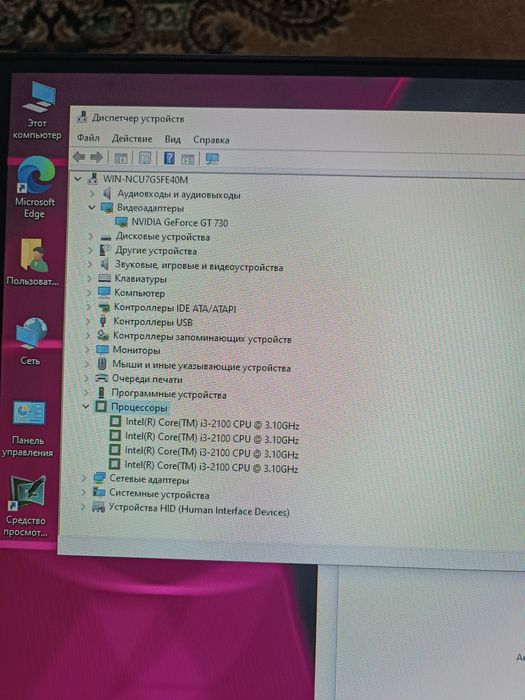Click the Клавиатуры keyboard icon
This screenshot has height=700, width=525.
click(x=104, y=278)
